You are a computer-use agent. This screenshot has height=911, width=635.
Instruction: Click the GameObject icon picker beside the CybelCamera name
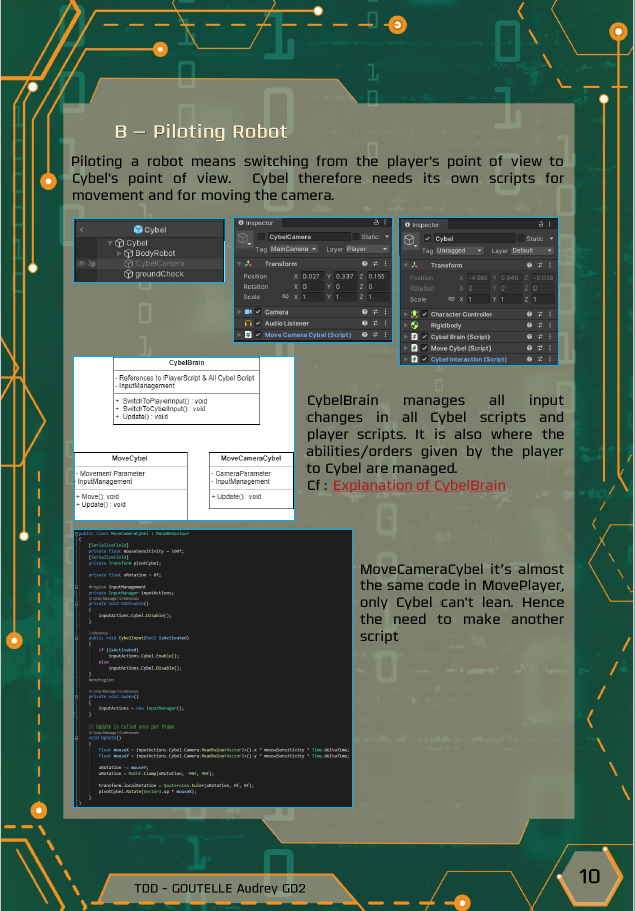tap(243, 238)
